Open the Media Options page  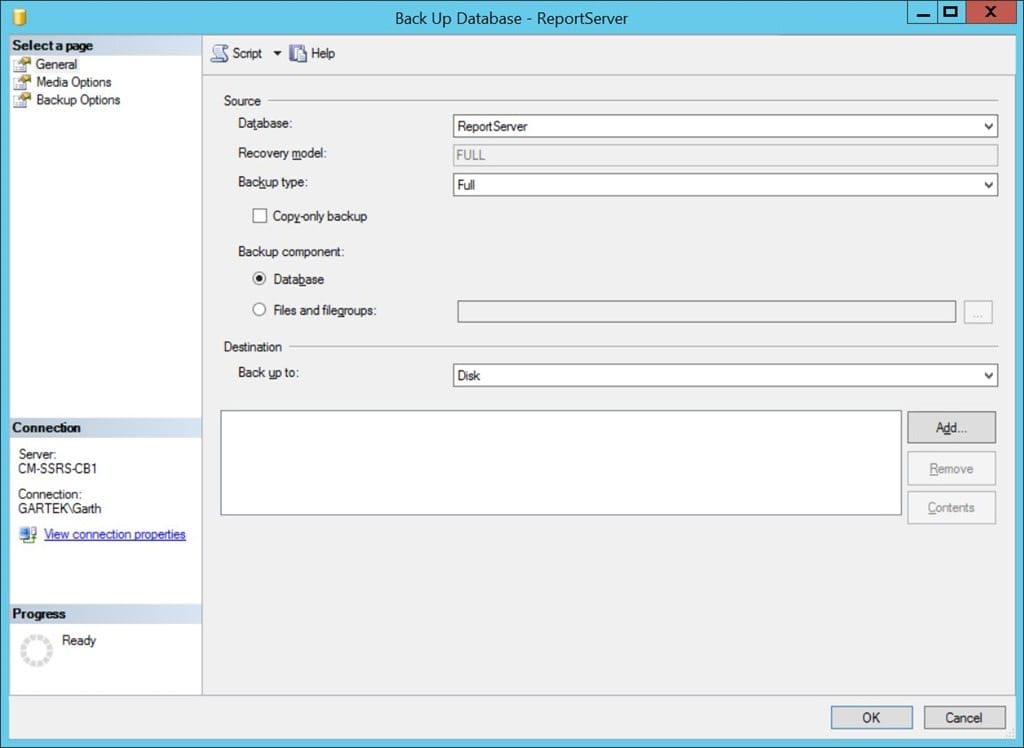coord(74,82)
